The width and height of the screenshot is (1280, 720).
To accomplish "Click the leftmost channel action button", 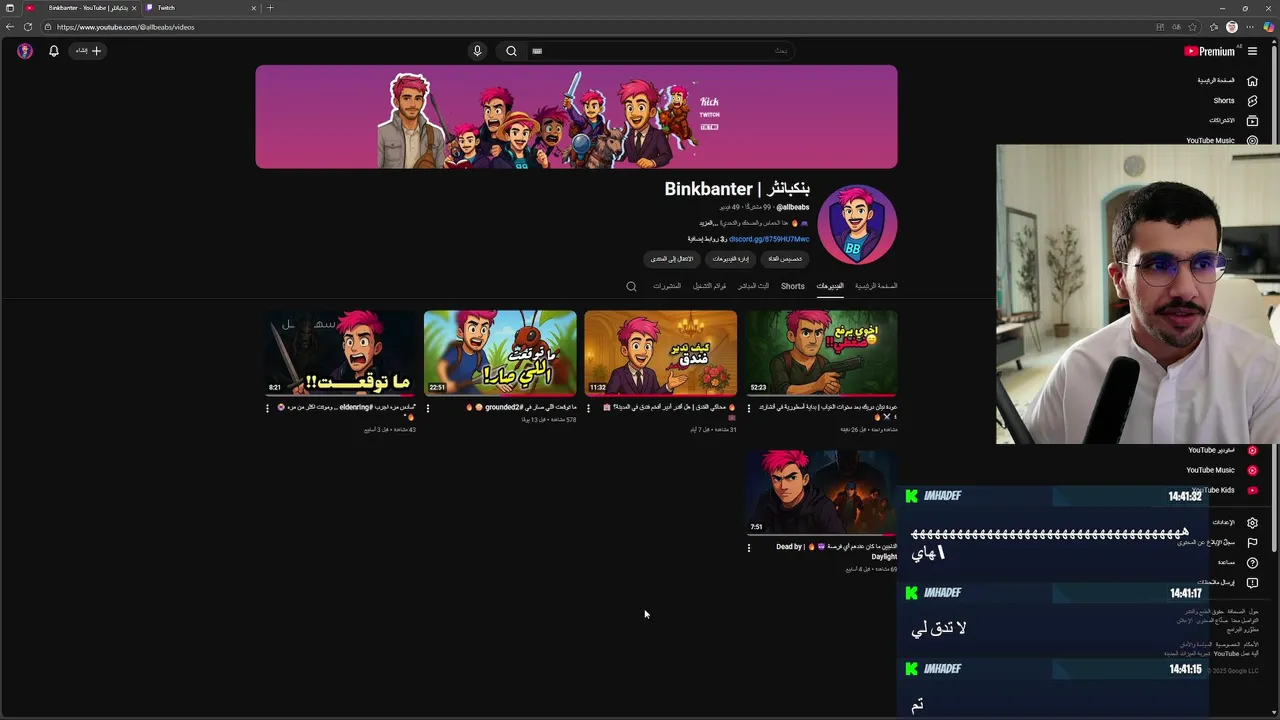I will tap(671, 259).
